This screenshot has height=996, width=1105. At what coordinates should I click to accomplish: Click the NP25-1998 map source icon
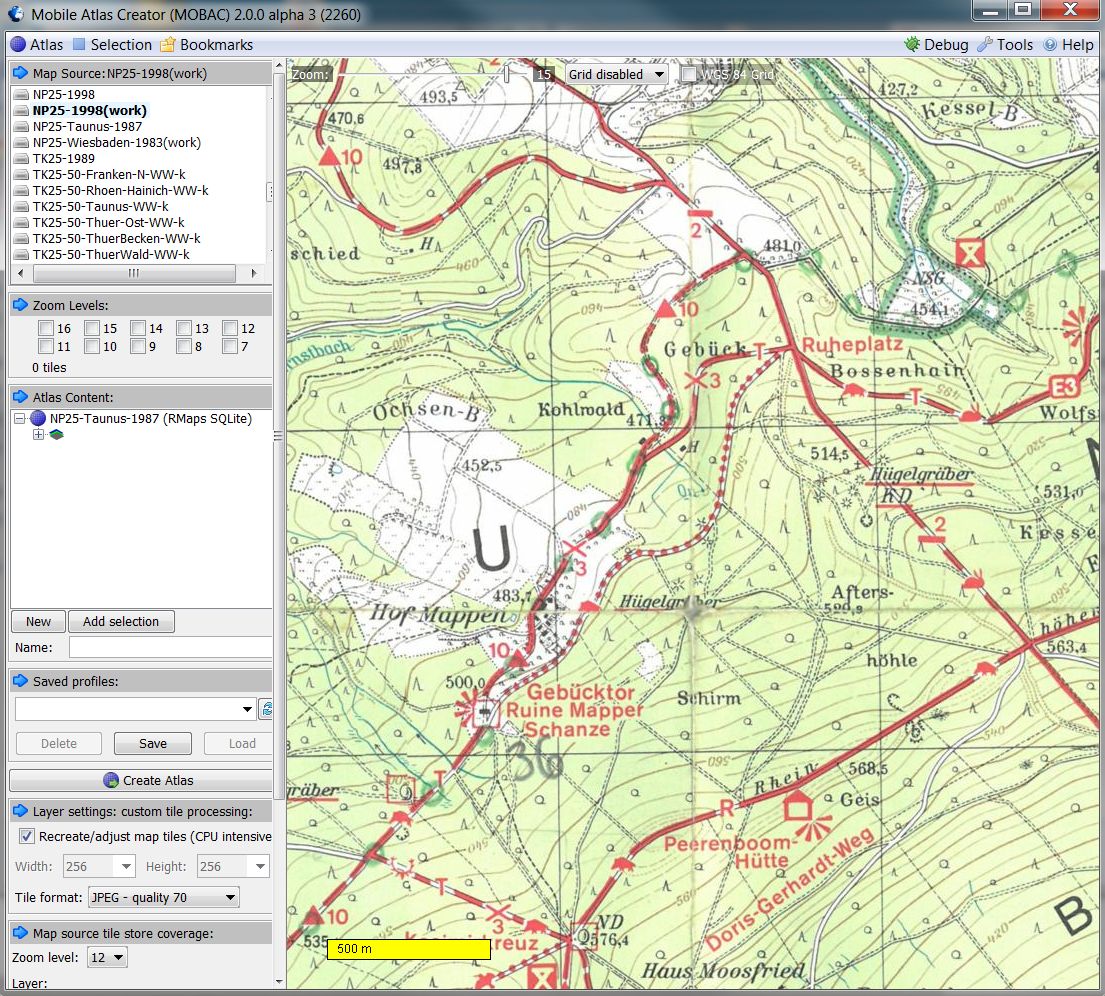click(21, 94)
